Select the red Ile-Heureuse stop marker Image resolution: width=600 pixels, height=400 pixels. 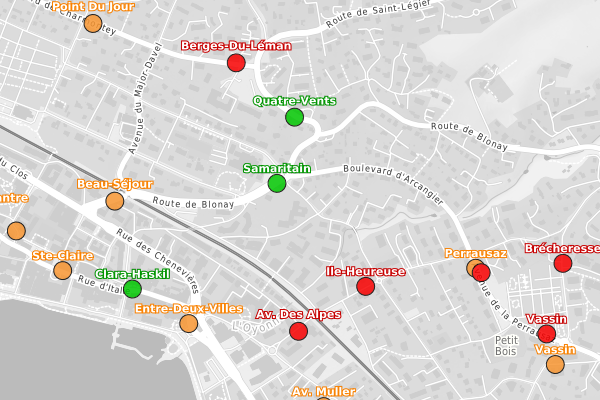[x=365, y=287]
